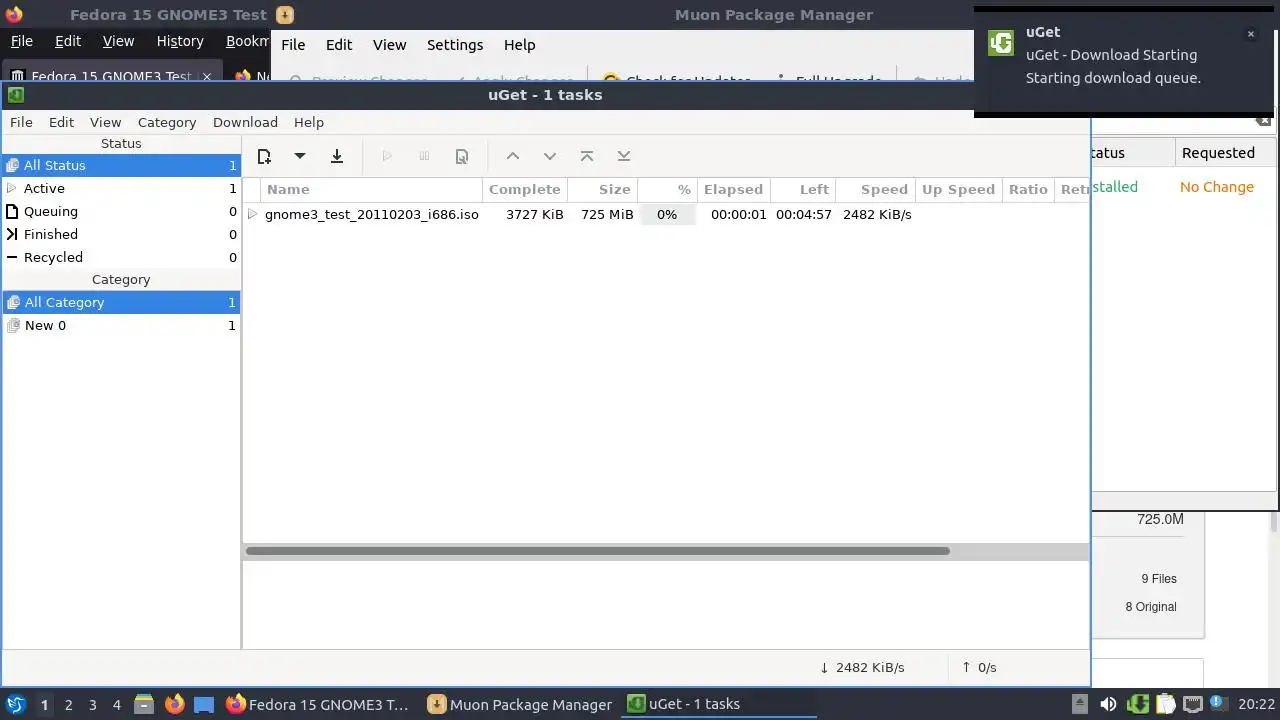Screen dimensions: 1280x720
Task: Select the New 0 category
Action: (121, 325)
